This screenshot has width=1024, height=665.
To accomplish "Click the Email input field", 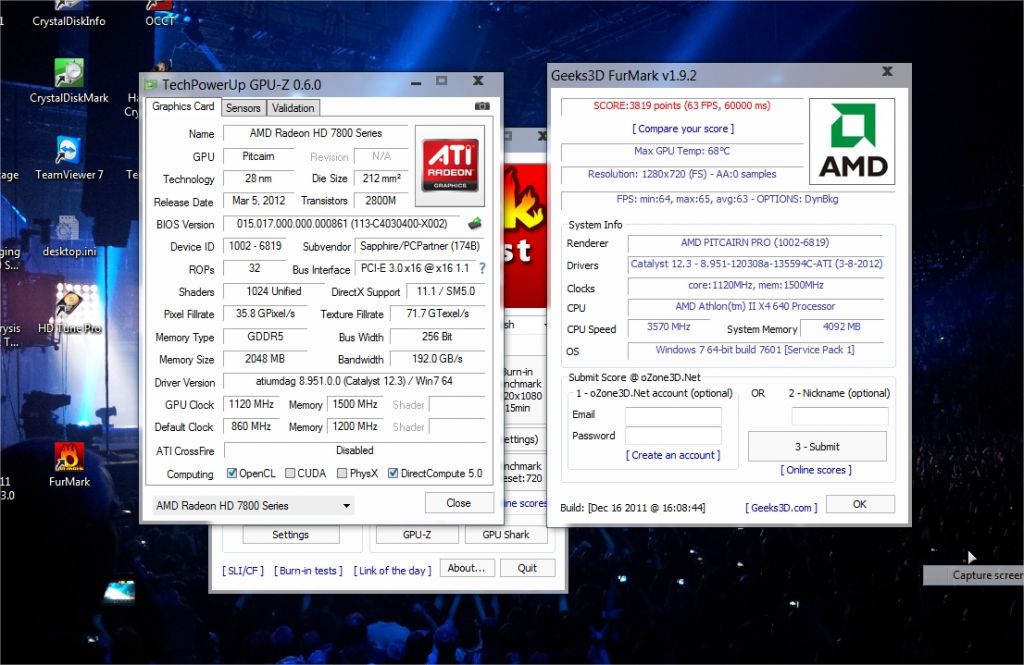I will 673,415.
